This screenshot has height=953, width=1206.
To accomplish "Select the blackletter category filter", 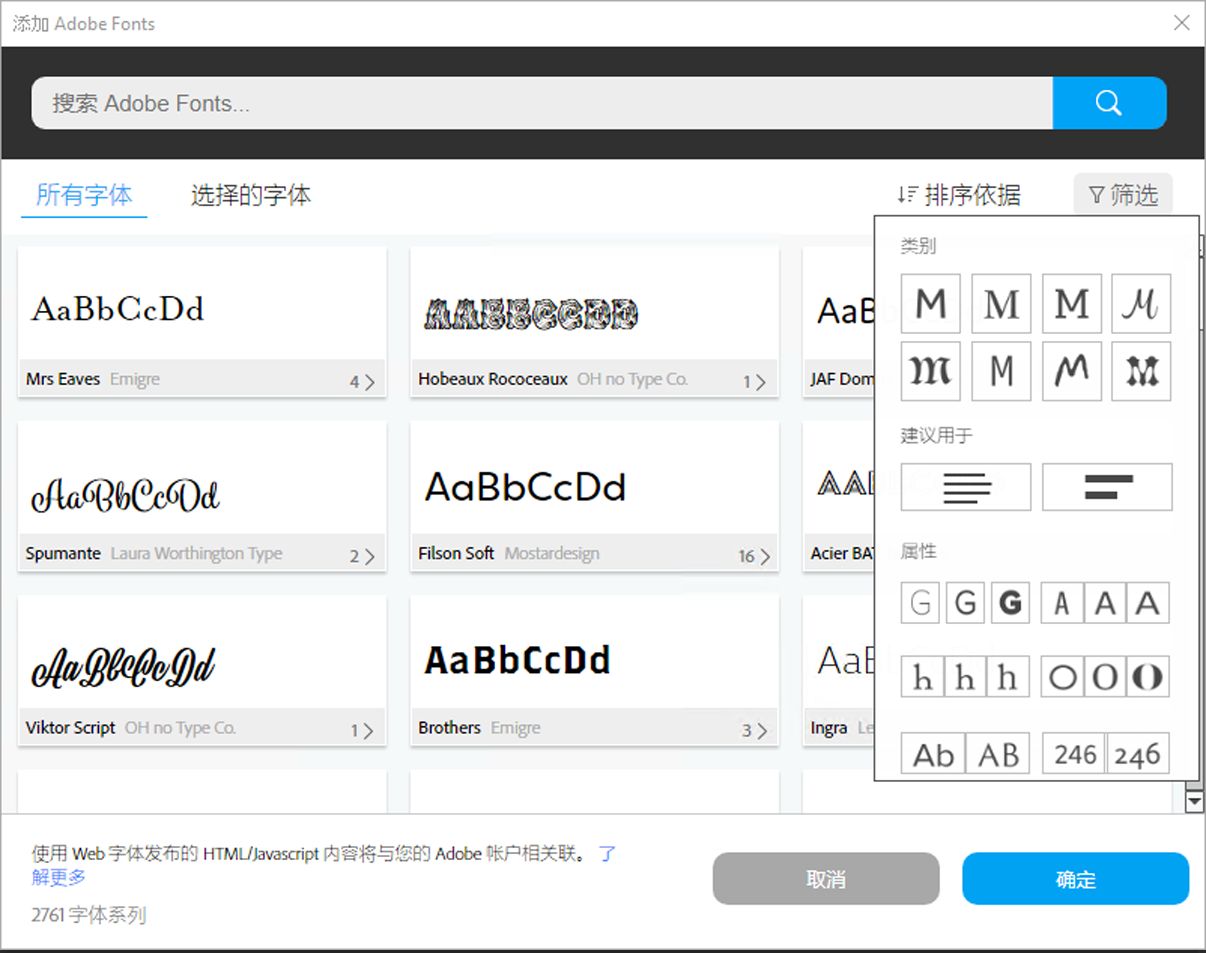I will 930,371.
